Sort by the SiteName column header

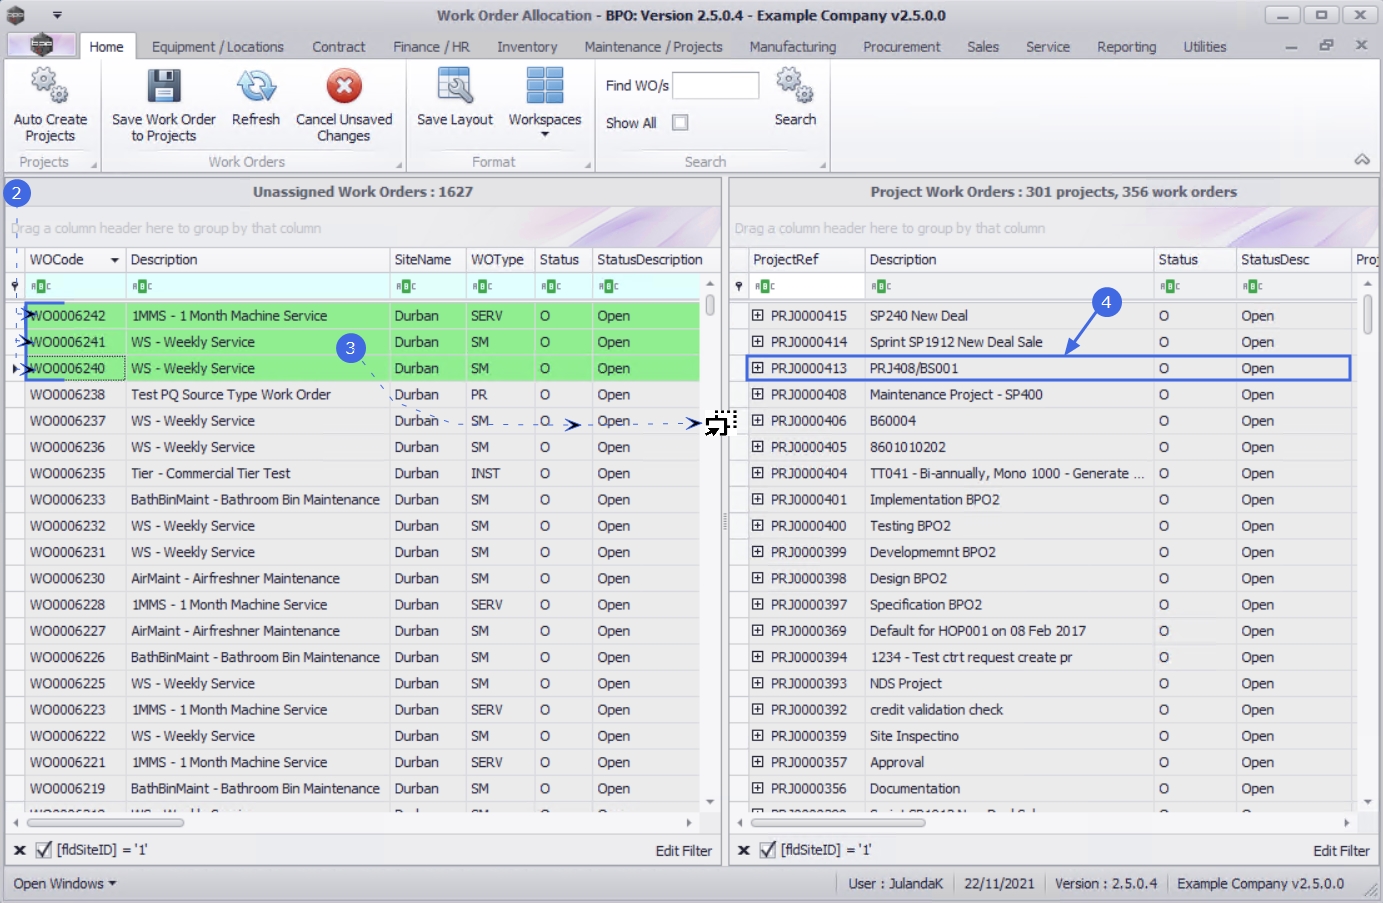tap(428, 260)
